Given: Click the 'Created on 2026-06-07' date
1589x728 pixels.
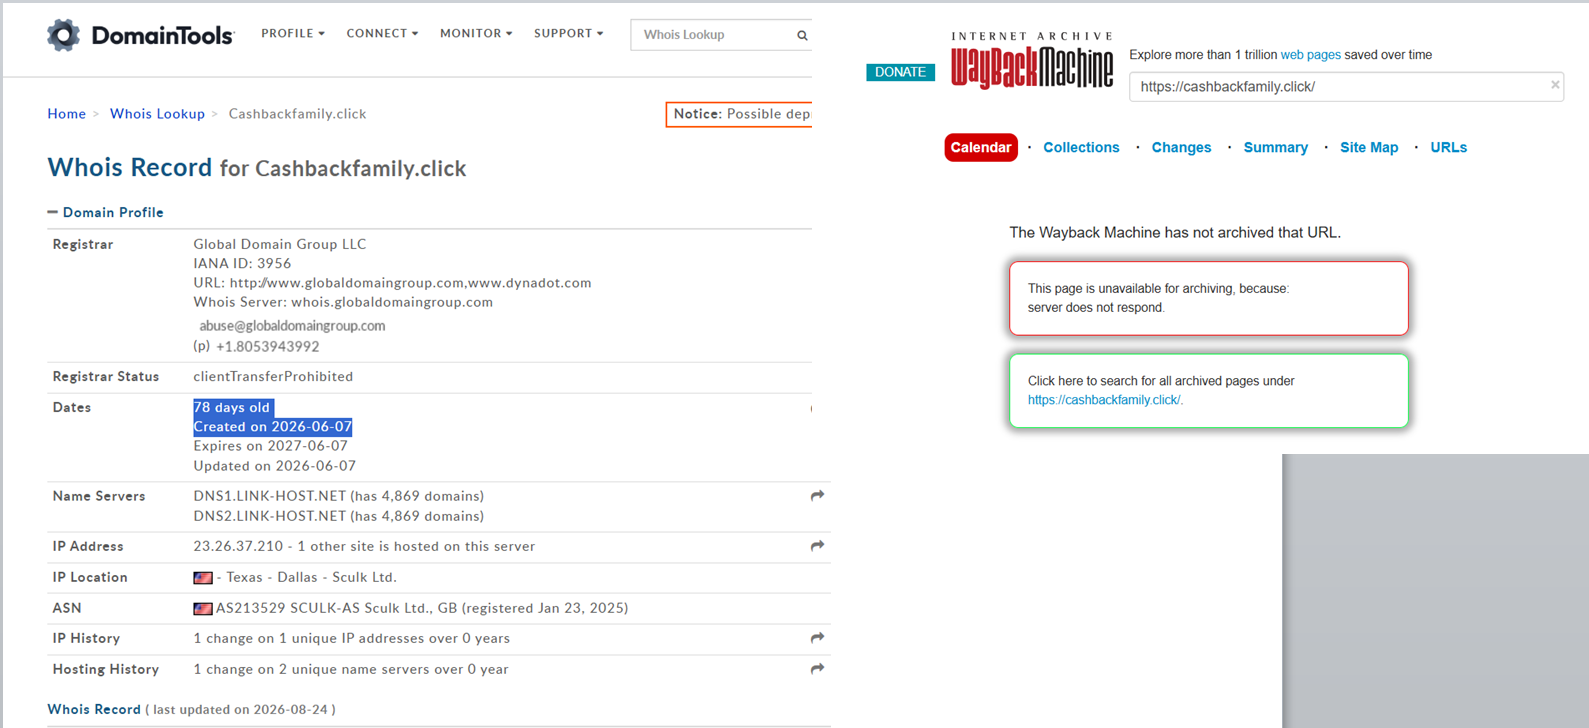Looking at the screenshot, I should click(272, 427).
